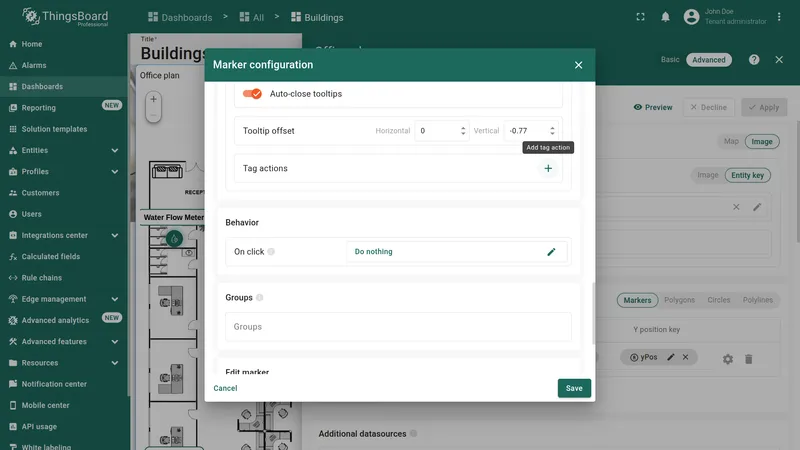Viewport: 800px width, 450px height.
Task: Adjust the Vertical offset stepper arrows
Action: click(x=552, y=131)
